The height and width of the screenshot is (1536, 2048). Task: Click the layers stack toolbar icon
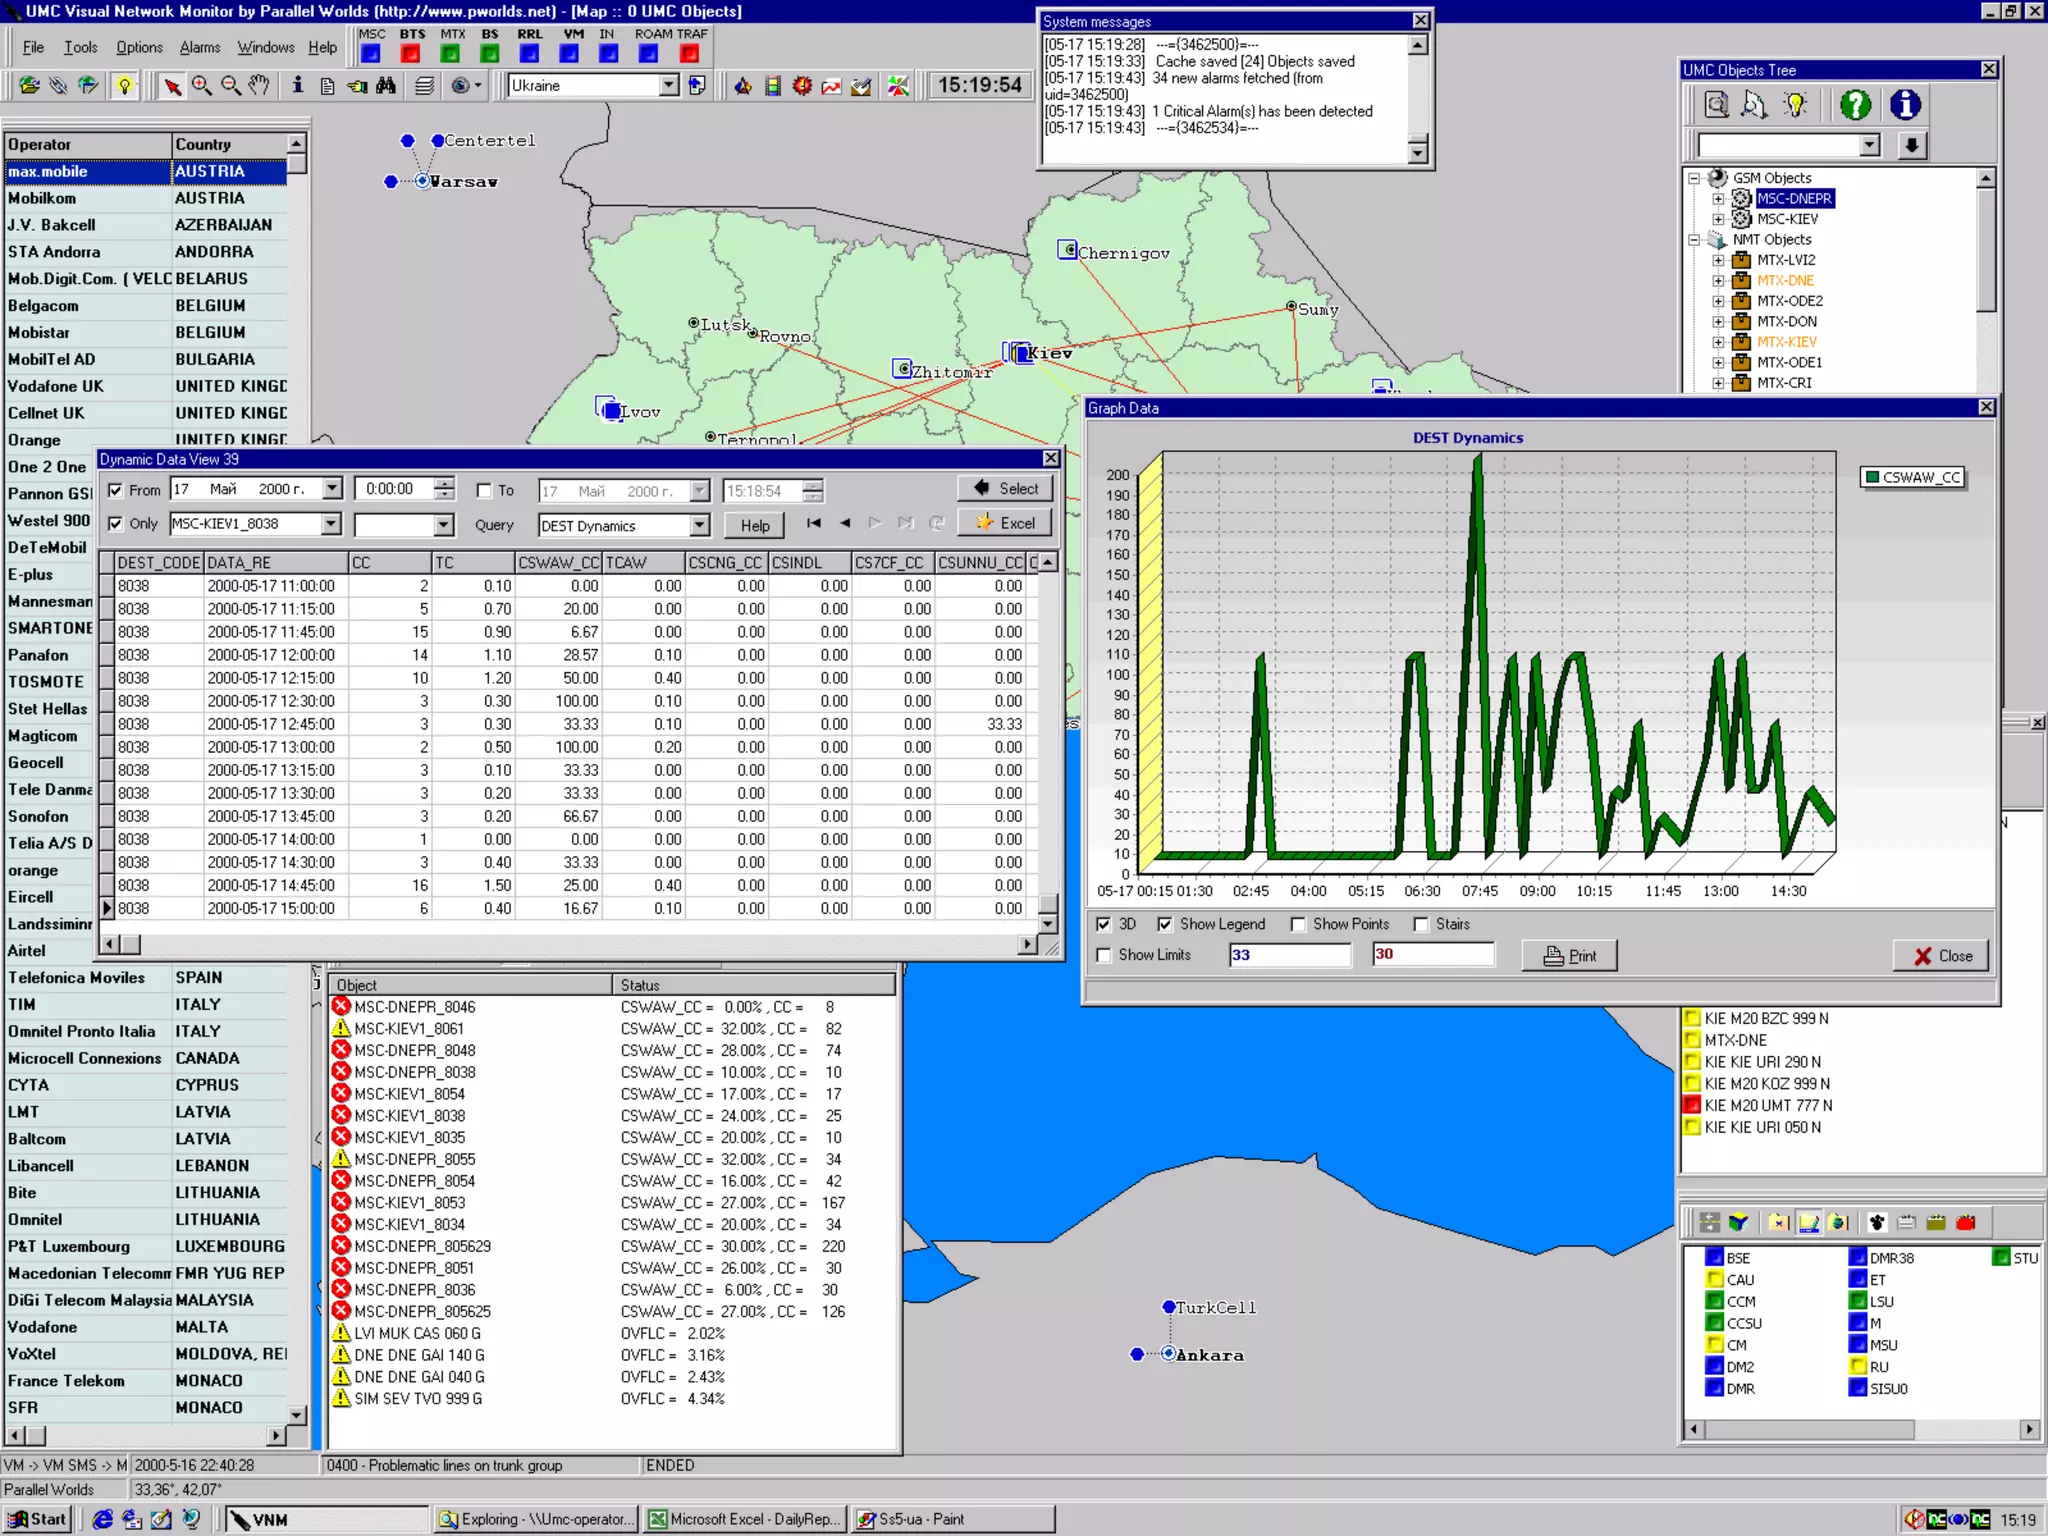tap(425, 86)
